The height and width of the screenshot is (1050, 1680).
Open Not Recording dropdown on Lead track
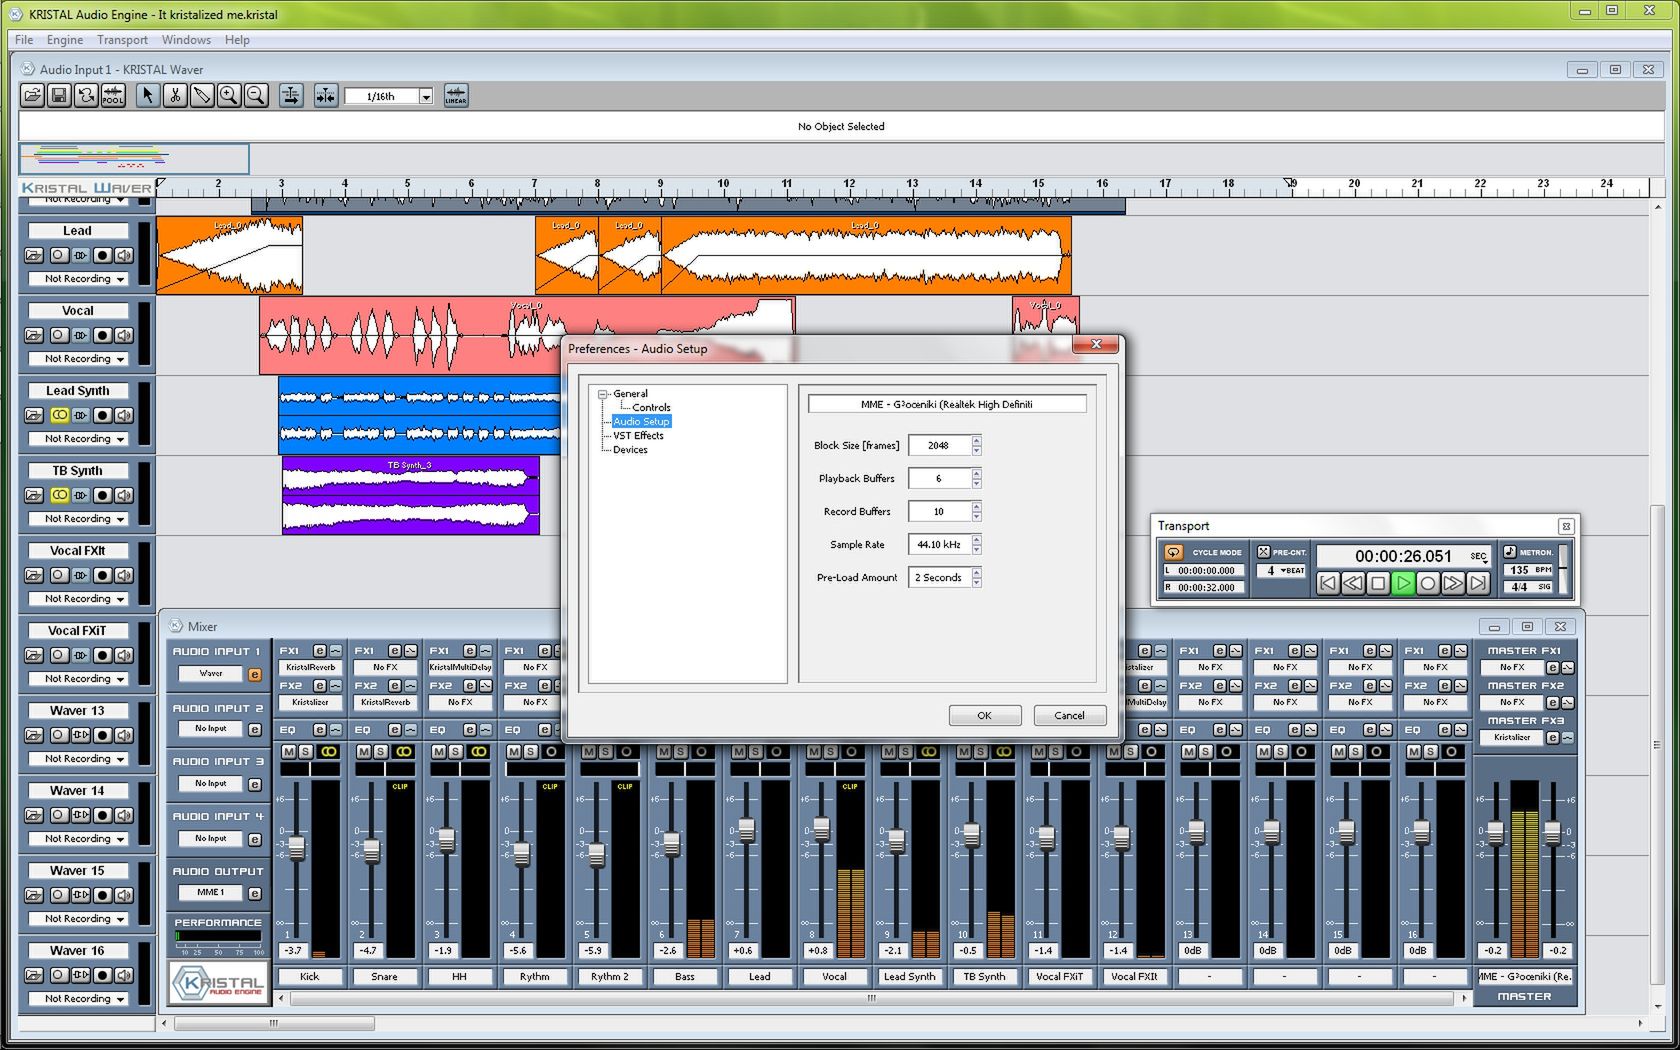[78, 279]
